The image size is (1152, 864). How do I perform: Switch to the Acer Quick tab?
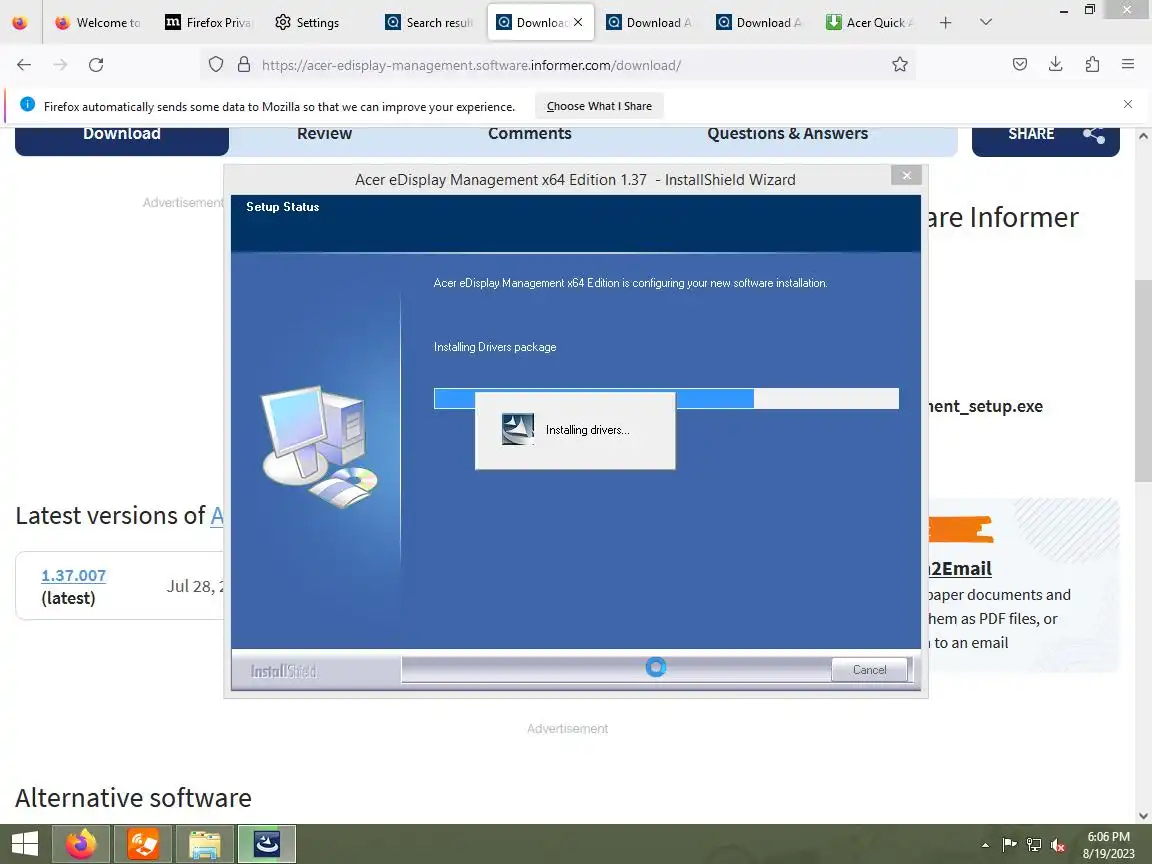tap(870, 23)
